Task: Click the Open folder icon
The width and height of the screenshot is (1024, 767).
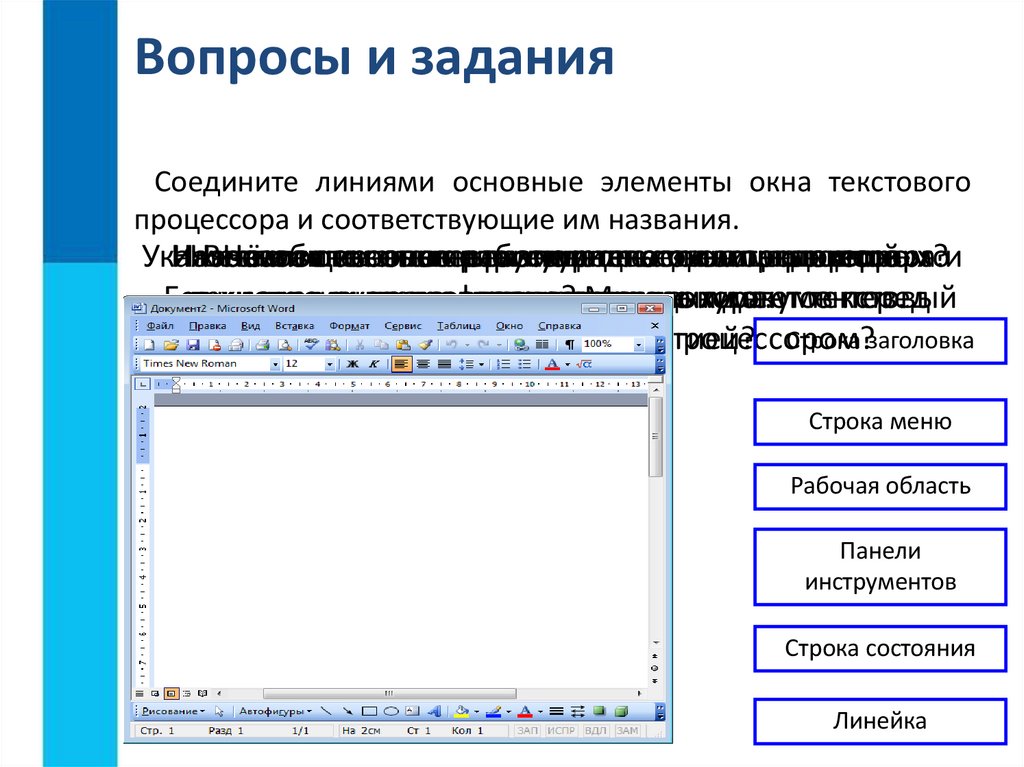Action: pyautogui.click(x=171, y=344)
